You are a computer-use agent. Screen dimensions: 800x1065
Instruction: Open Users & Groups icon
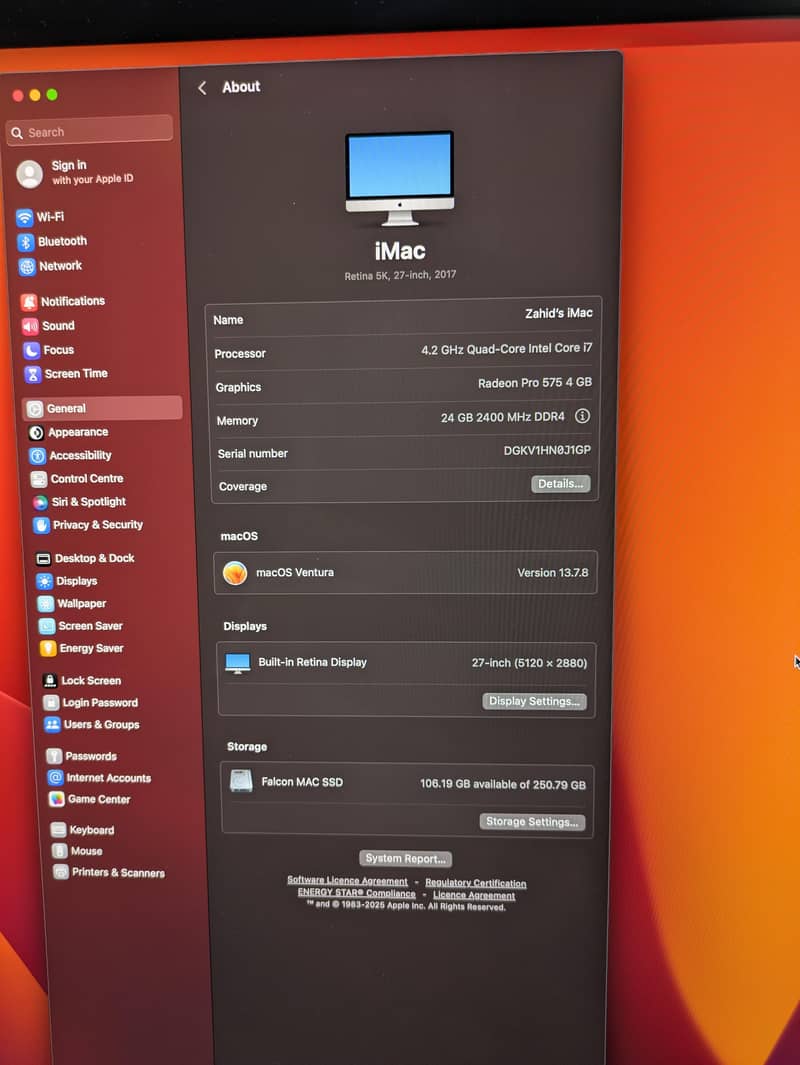(53, 725)
